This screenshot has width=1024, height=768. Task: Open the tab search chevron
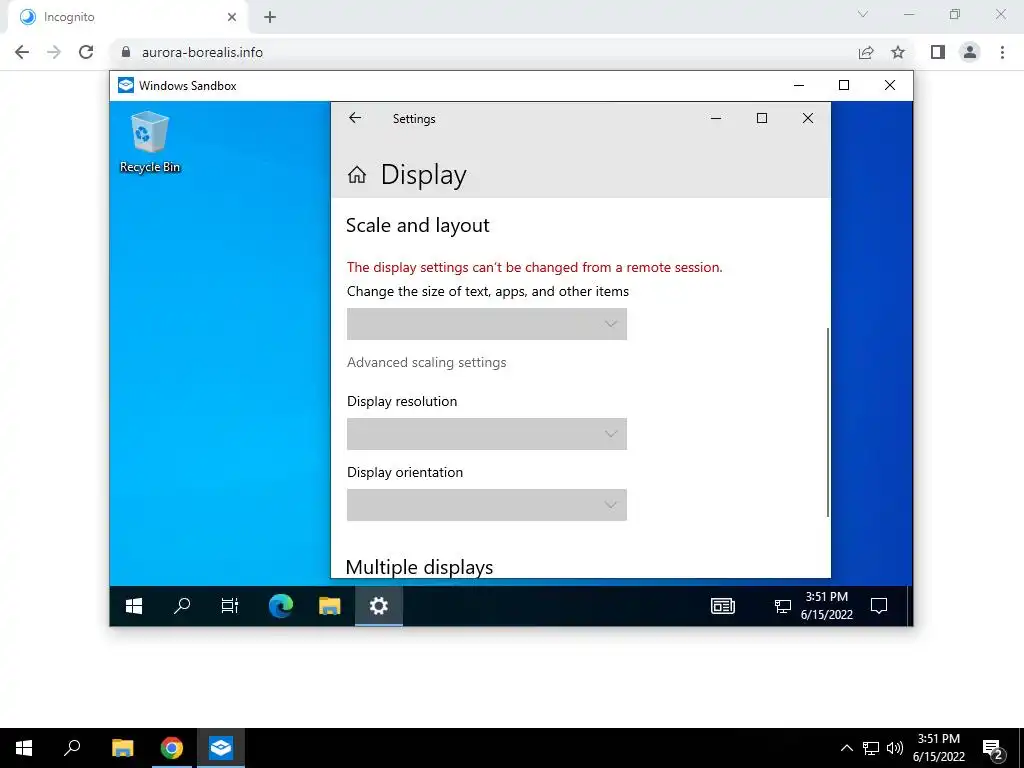pyautogui.click(x=863, y=14)
